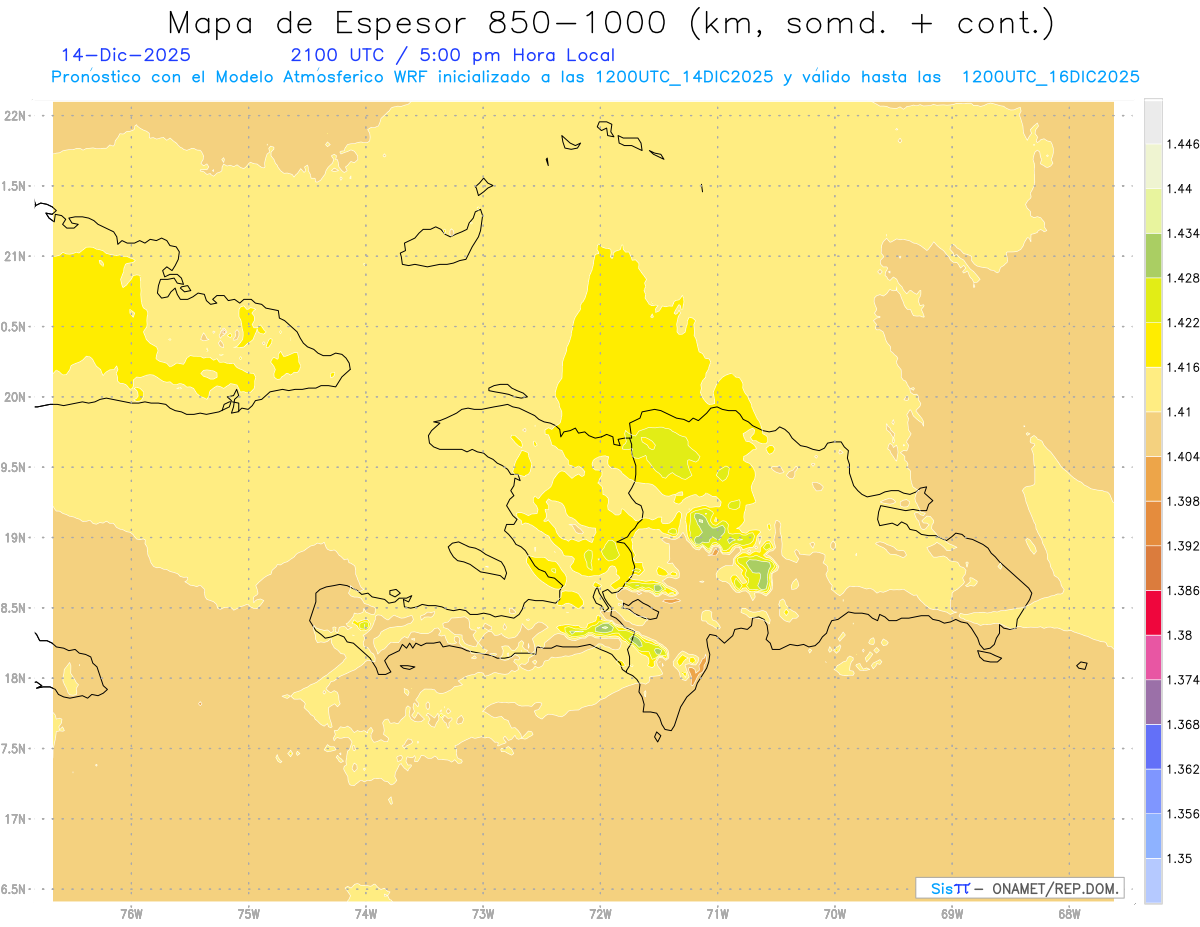Click the legend value '1.428'

pos(1184,278)
